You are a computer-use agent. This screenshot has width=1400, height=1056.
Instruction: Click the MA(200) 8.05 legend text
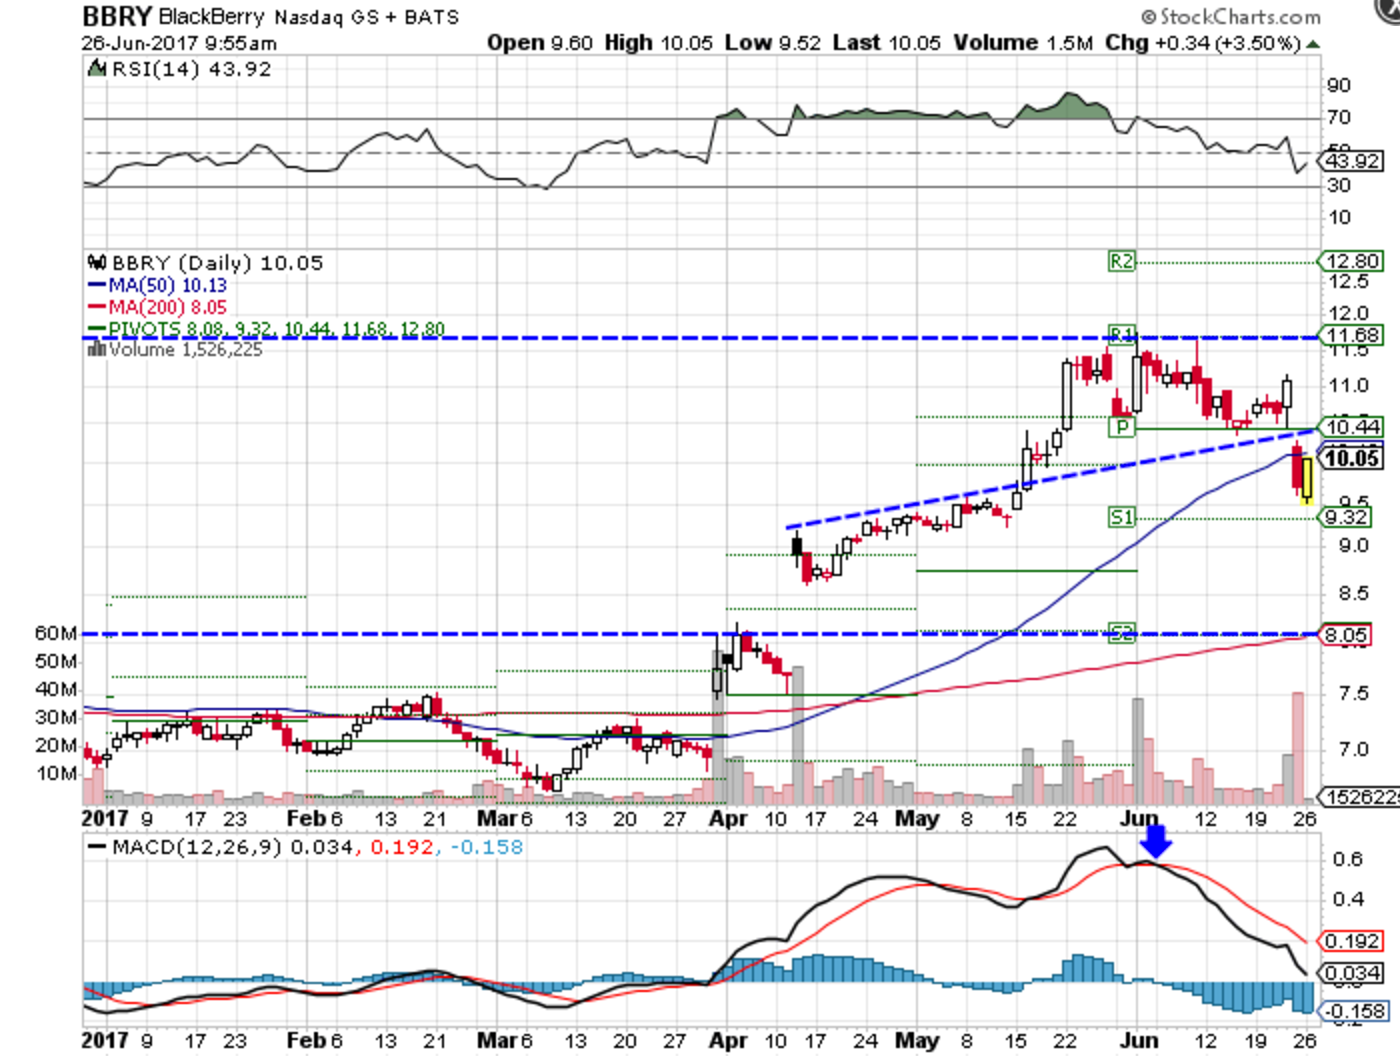click(167, 307)
